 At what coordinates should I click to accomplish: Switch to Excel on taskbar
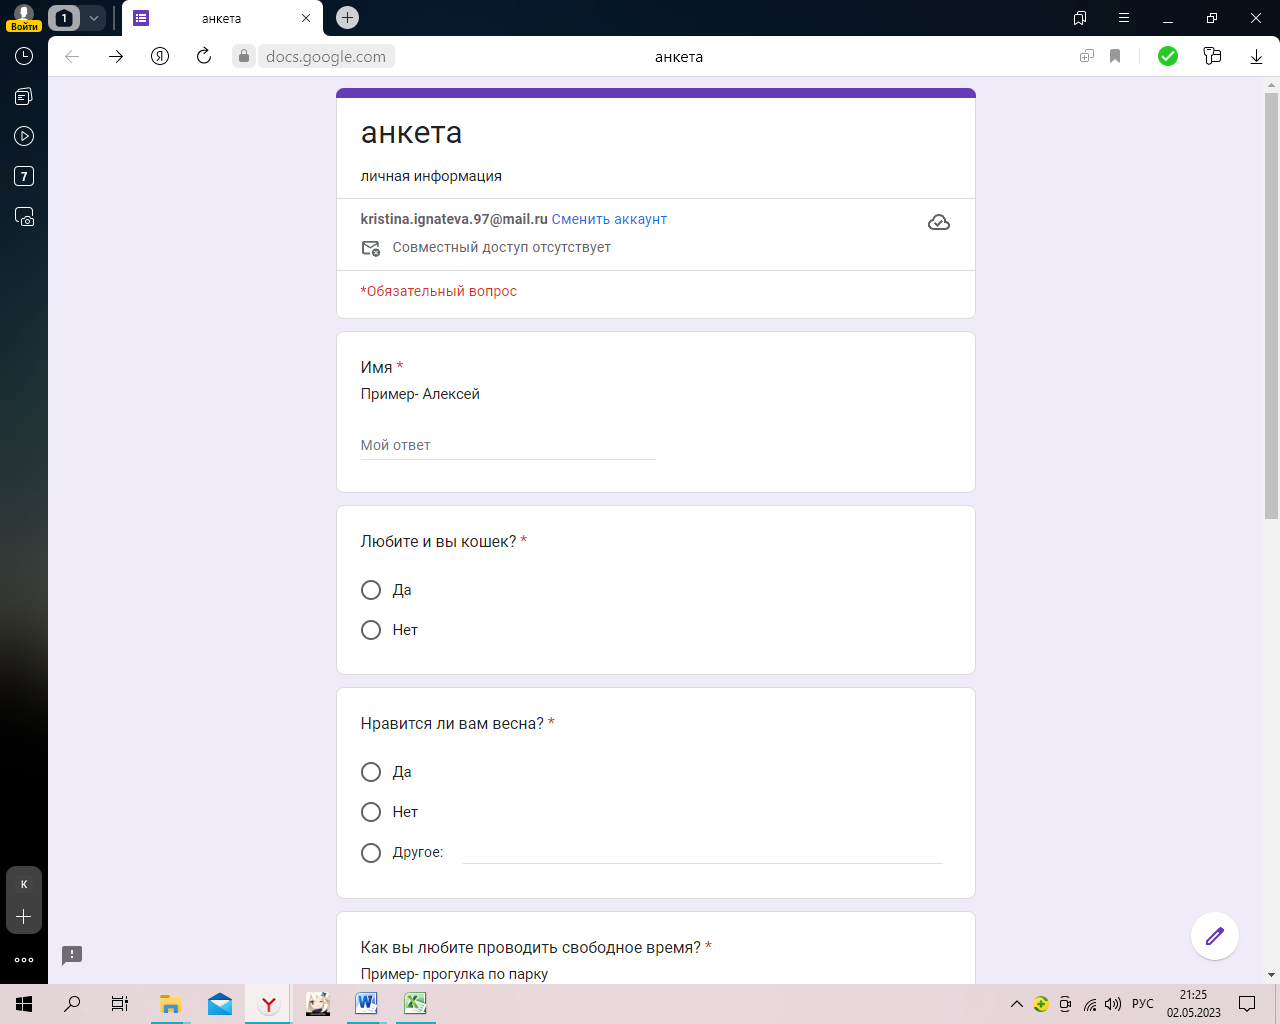(x=415, y=1004)
